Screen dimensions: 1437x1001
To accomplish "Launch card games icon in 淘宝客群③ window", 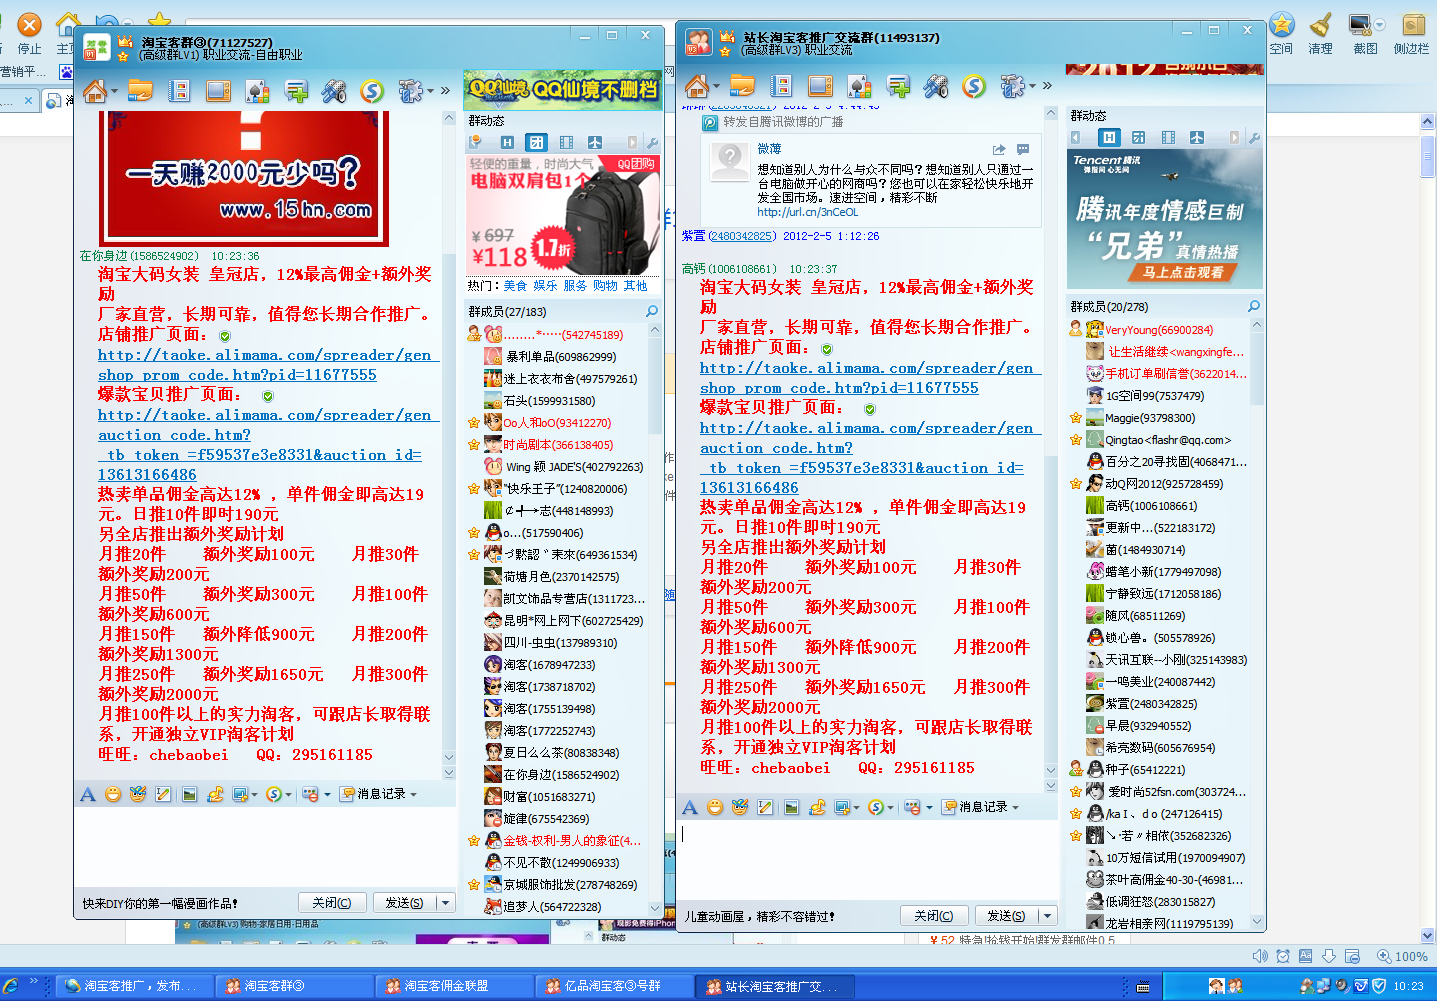I will [x=258, y=92].
